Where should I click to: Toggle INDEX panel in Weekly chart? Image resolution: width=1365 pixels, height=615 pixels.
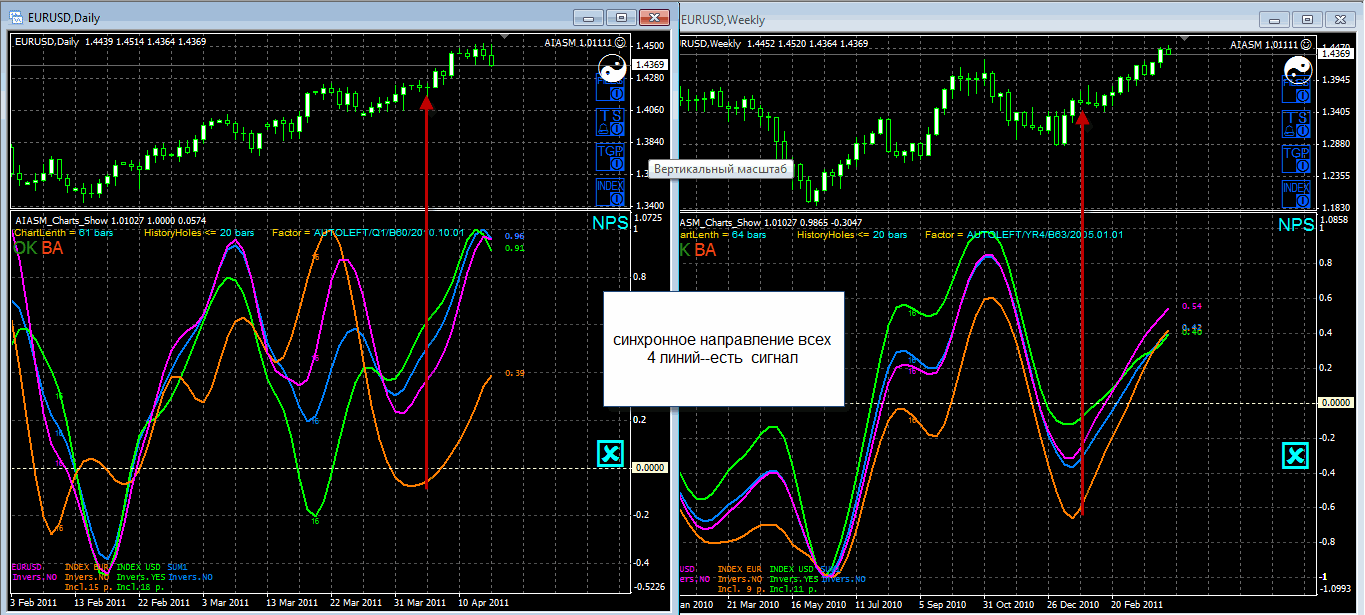click(x=1296, y=193)
